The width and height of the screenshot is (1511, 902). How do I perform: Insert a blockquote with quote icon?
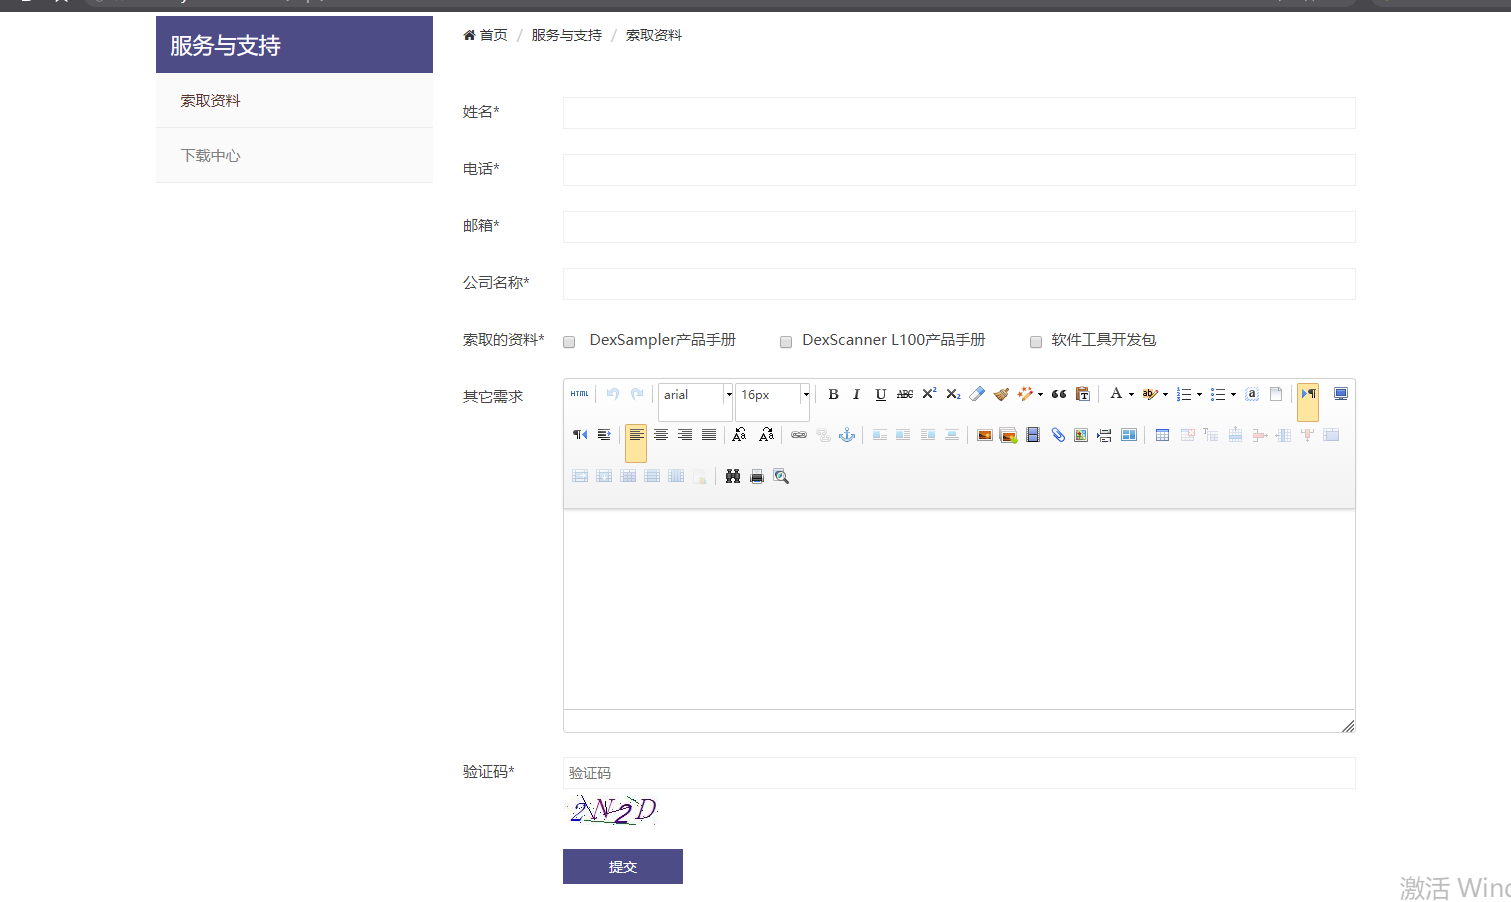(x=1058, y=394)
